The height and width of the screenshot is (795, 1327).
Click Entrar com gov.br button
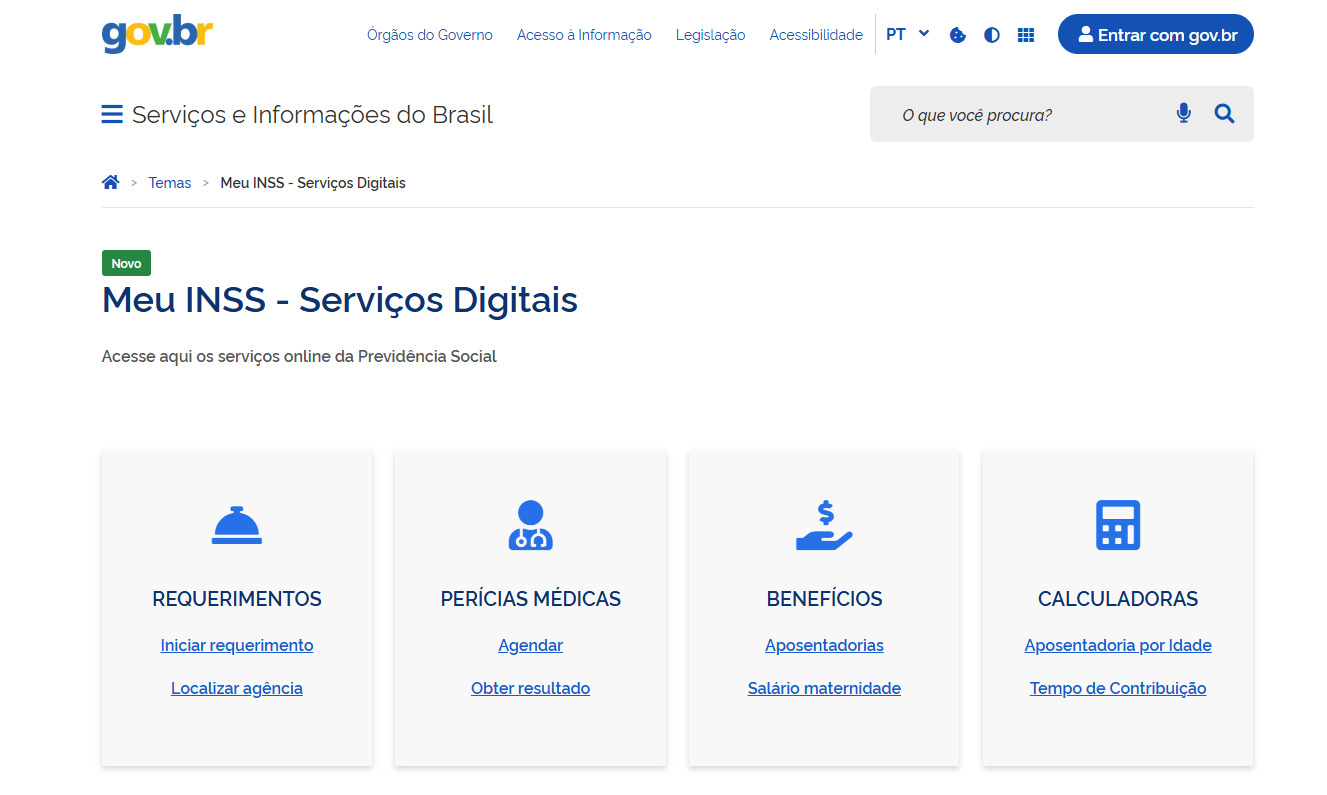[1156, 34]
